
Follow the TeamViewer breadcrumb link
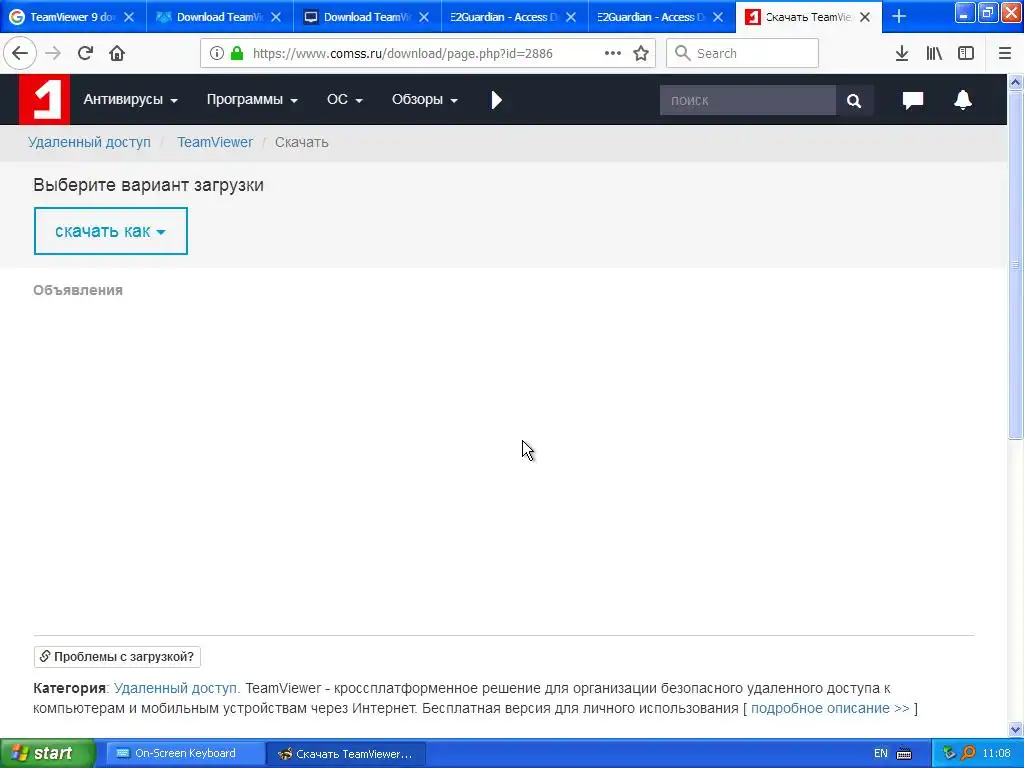coord(215,142)
